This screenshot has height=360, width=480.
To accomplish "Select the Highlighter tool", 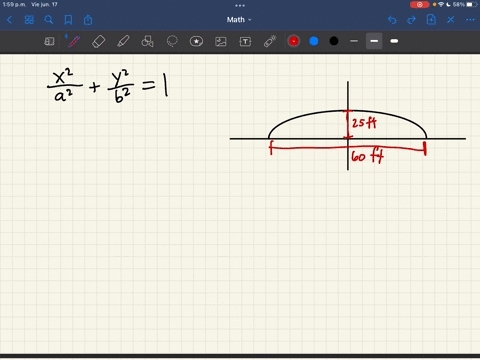I will 123,41.
